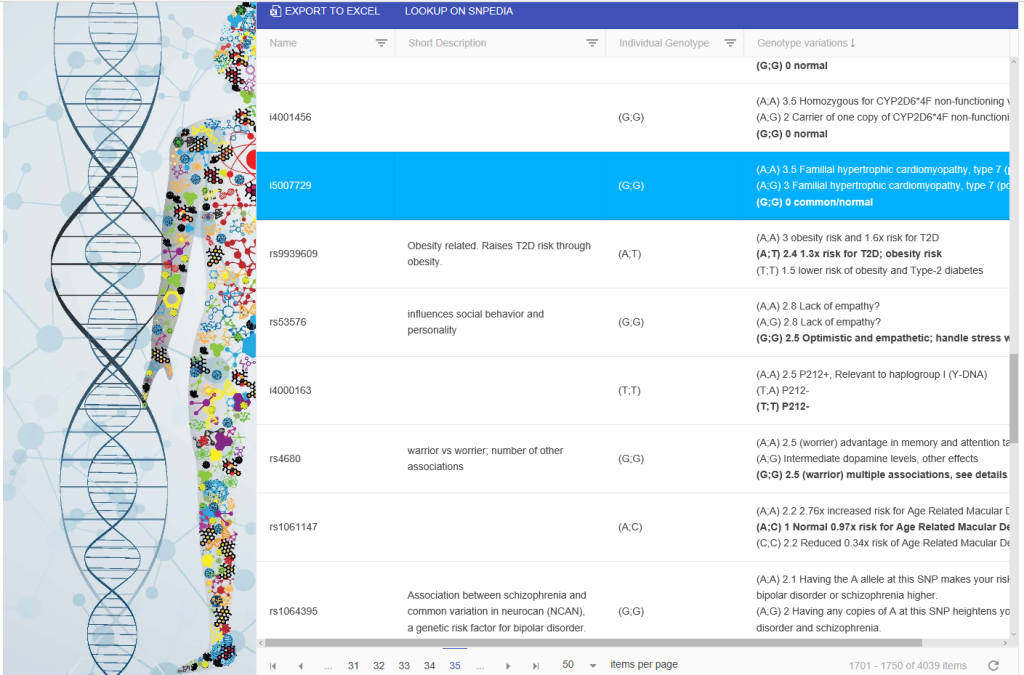Select the rs9939609 row
This screenshot has width=1024, height=675.
[x=294, y=254]
